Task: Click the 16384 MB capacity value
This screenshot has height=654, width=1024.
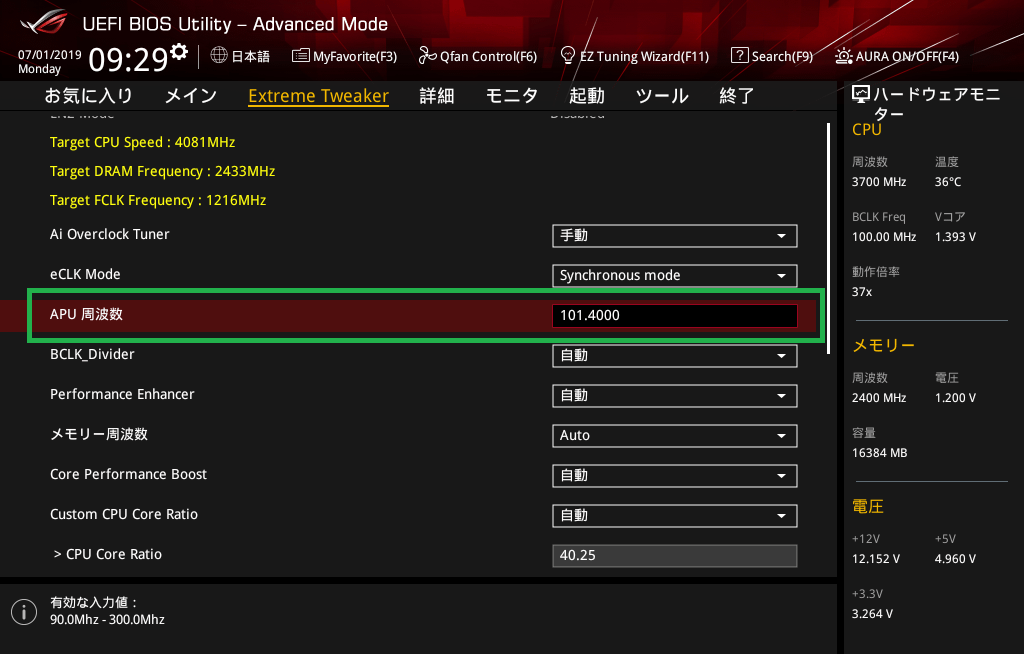Action: tap(880, 453)
